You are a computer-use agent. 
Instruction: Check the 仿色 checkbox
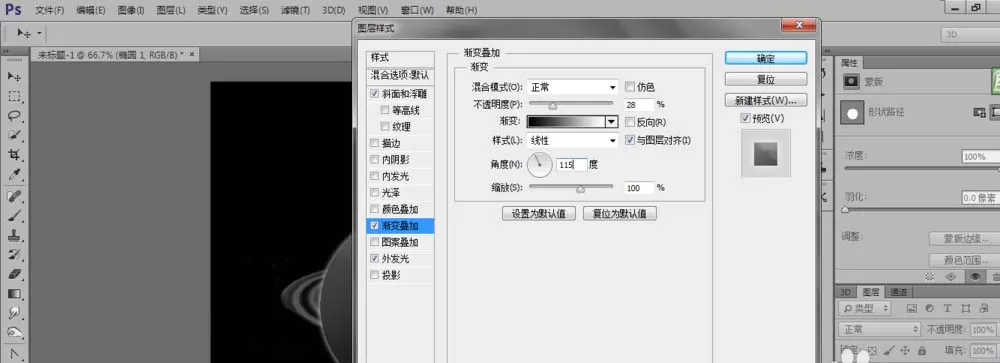630,87
